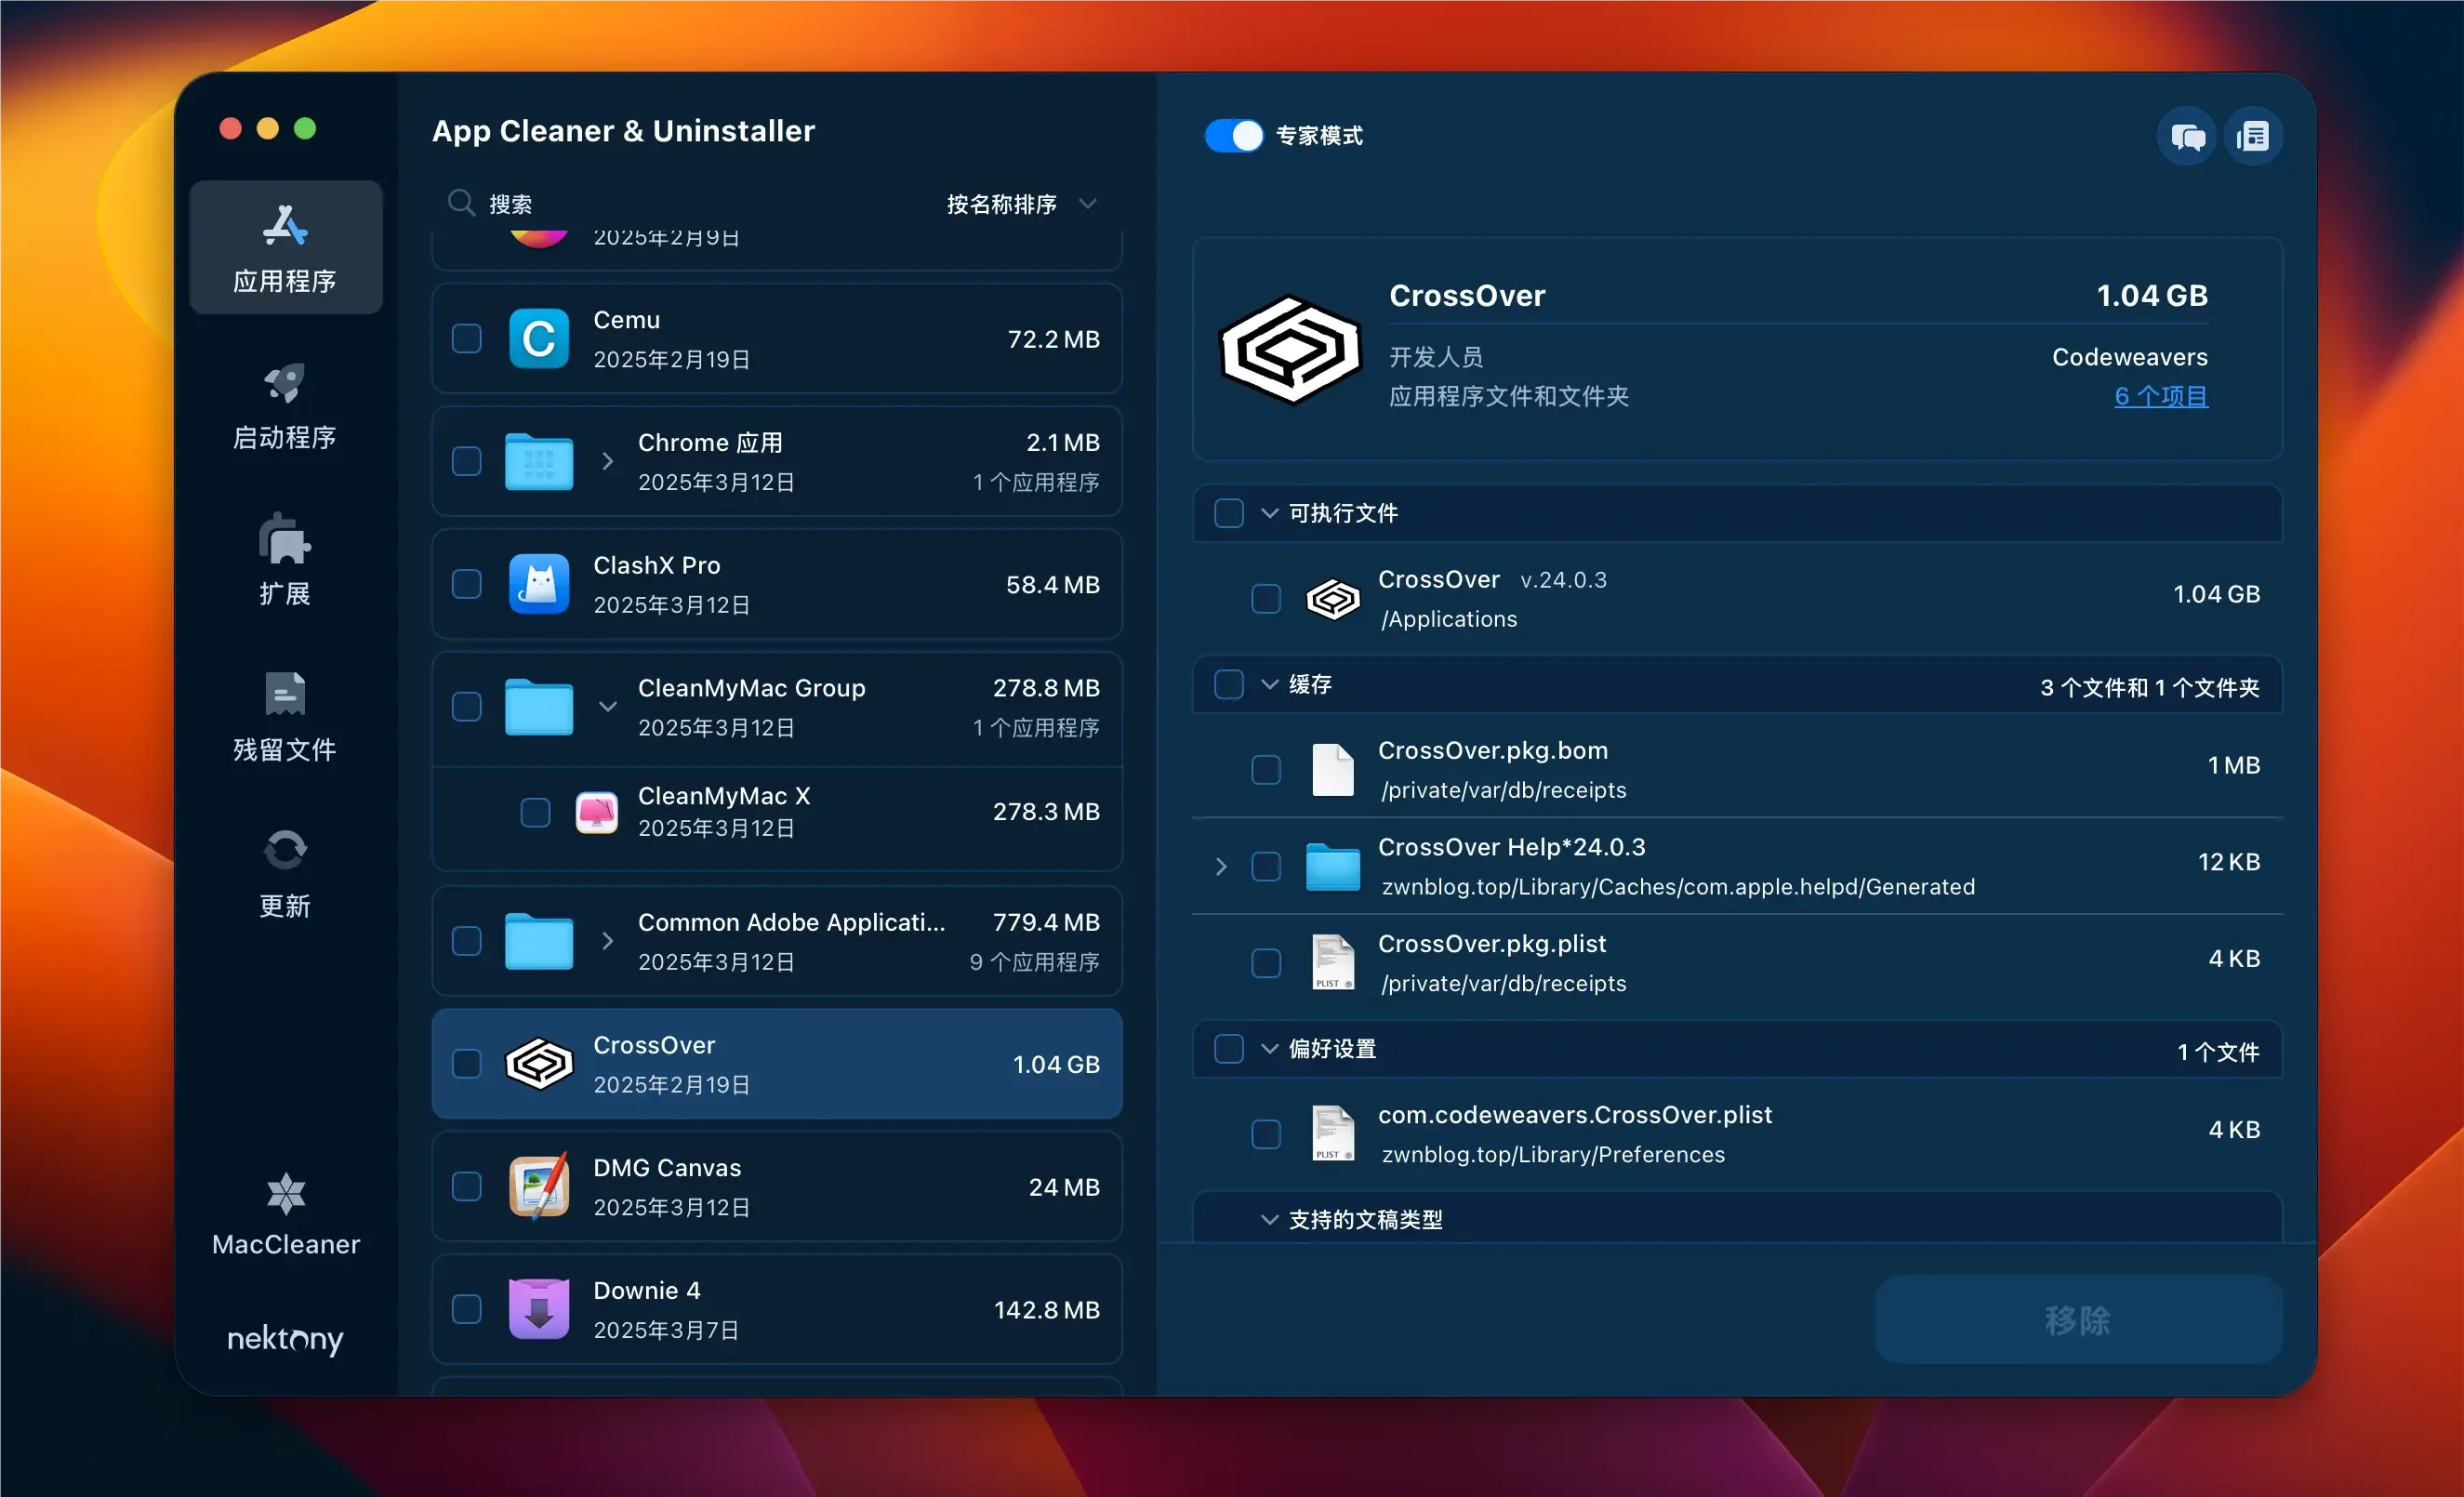Click the Common Adobe folder icon
Image resolution: width=2464 pixels, height=1497 pixels.
(x=539, y=941)
